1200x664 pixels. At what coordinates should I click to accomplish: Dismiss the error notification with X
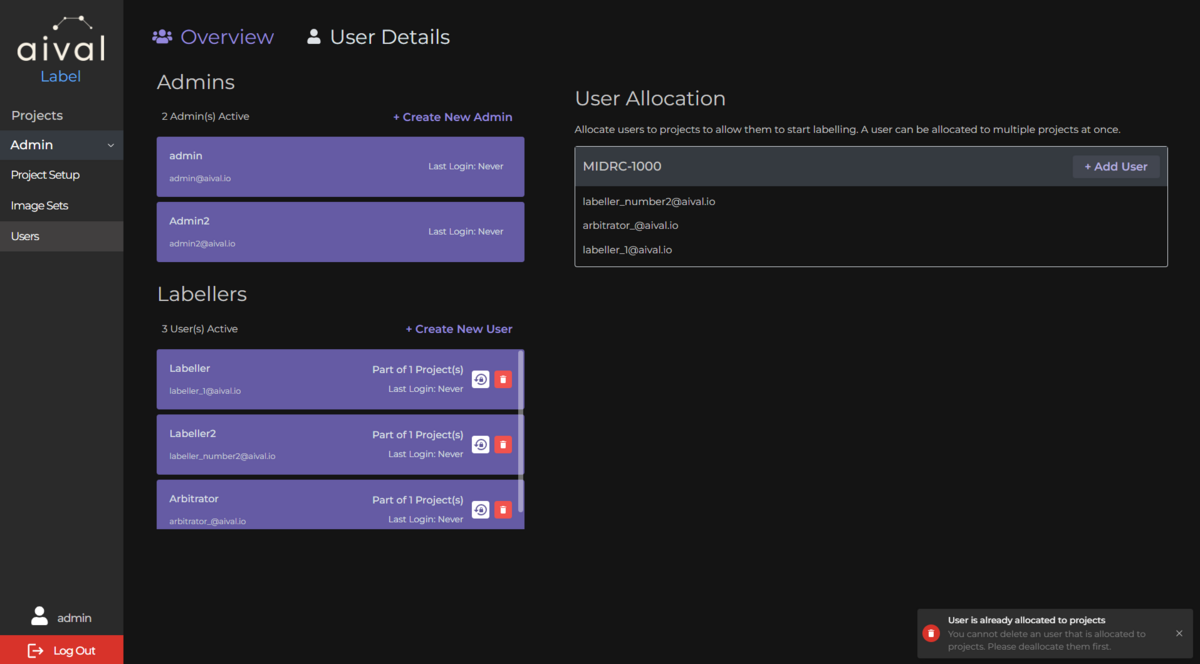coord(1179,633)
